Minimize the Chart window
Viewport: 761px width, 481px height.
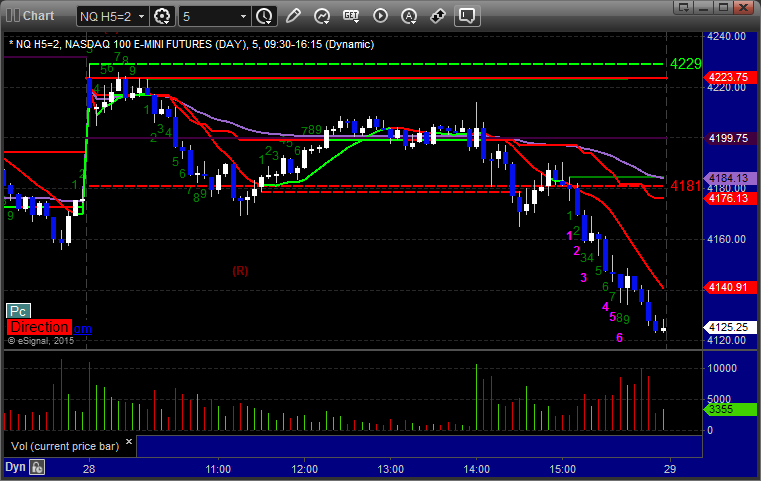point(704,7)
